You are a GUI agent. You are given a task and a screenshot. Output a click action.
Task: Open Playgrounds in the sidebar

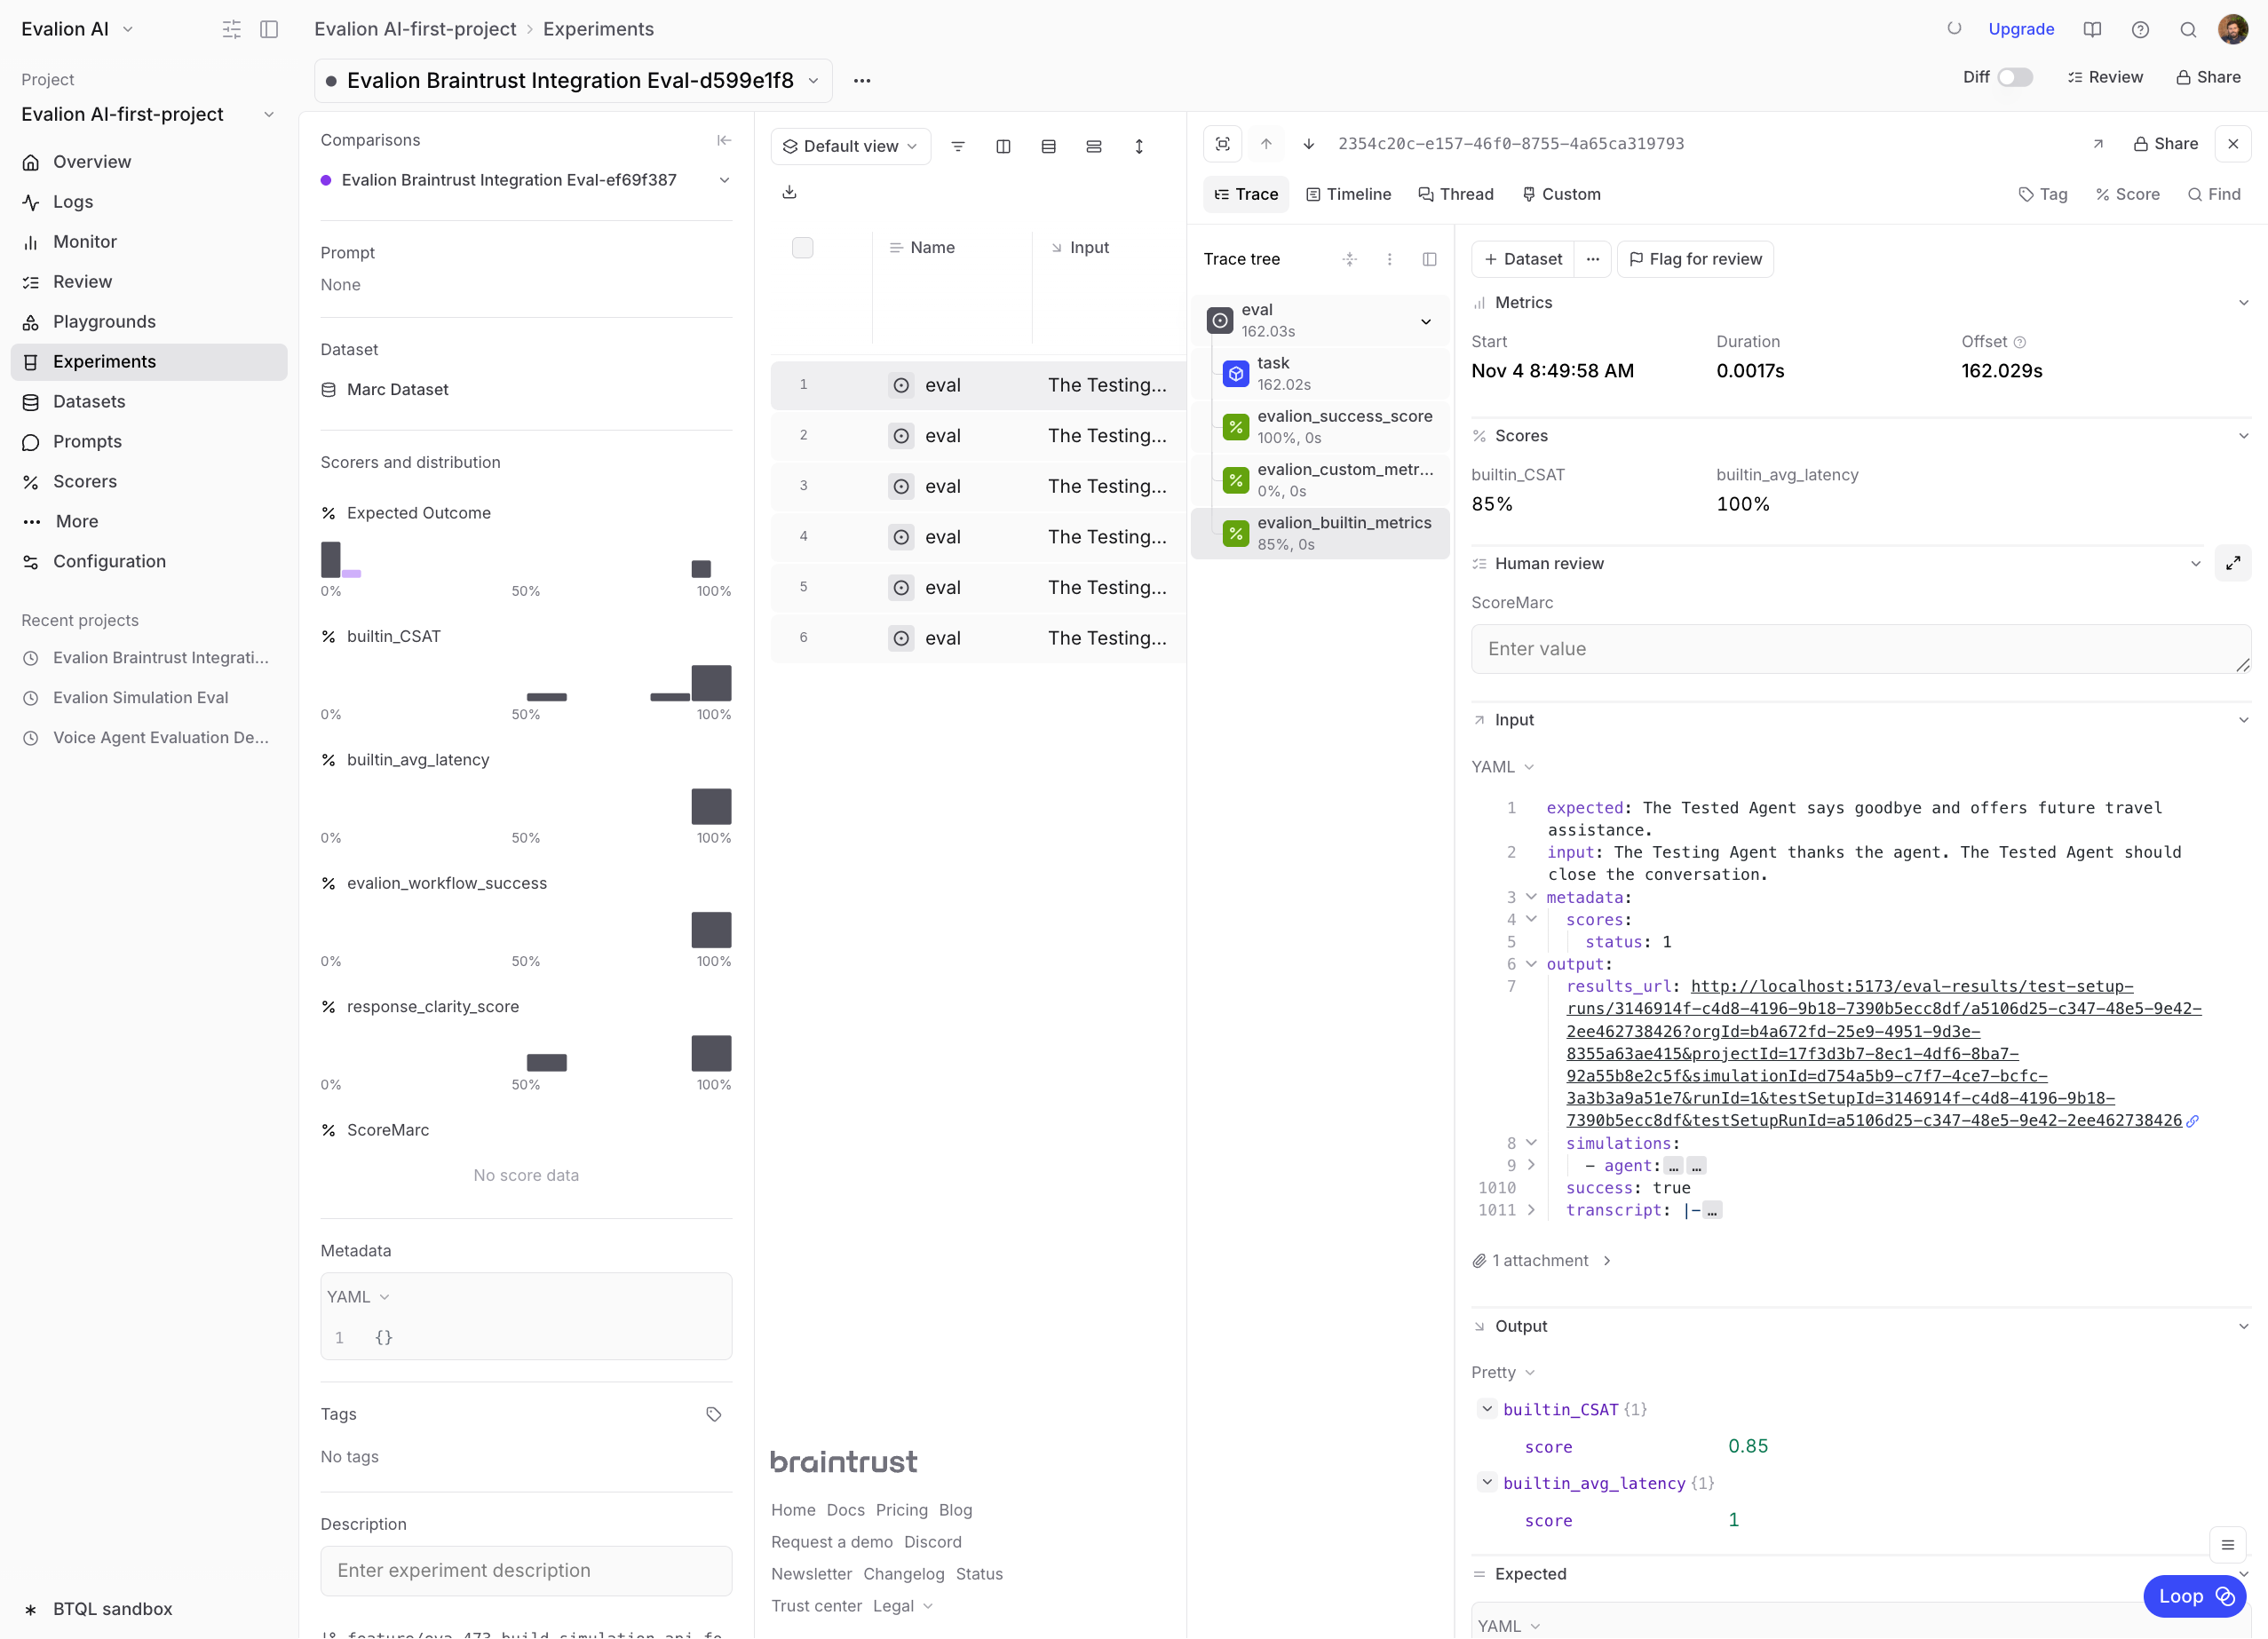pyautogui.click(x=149, y=322)
